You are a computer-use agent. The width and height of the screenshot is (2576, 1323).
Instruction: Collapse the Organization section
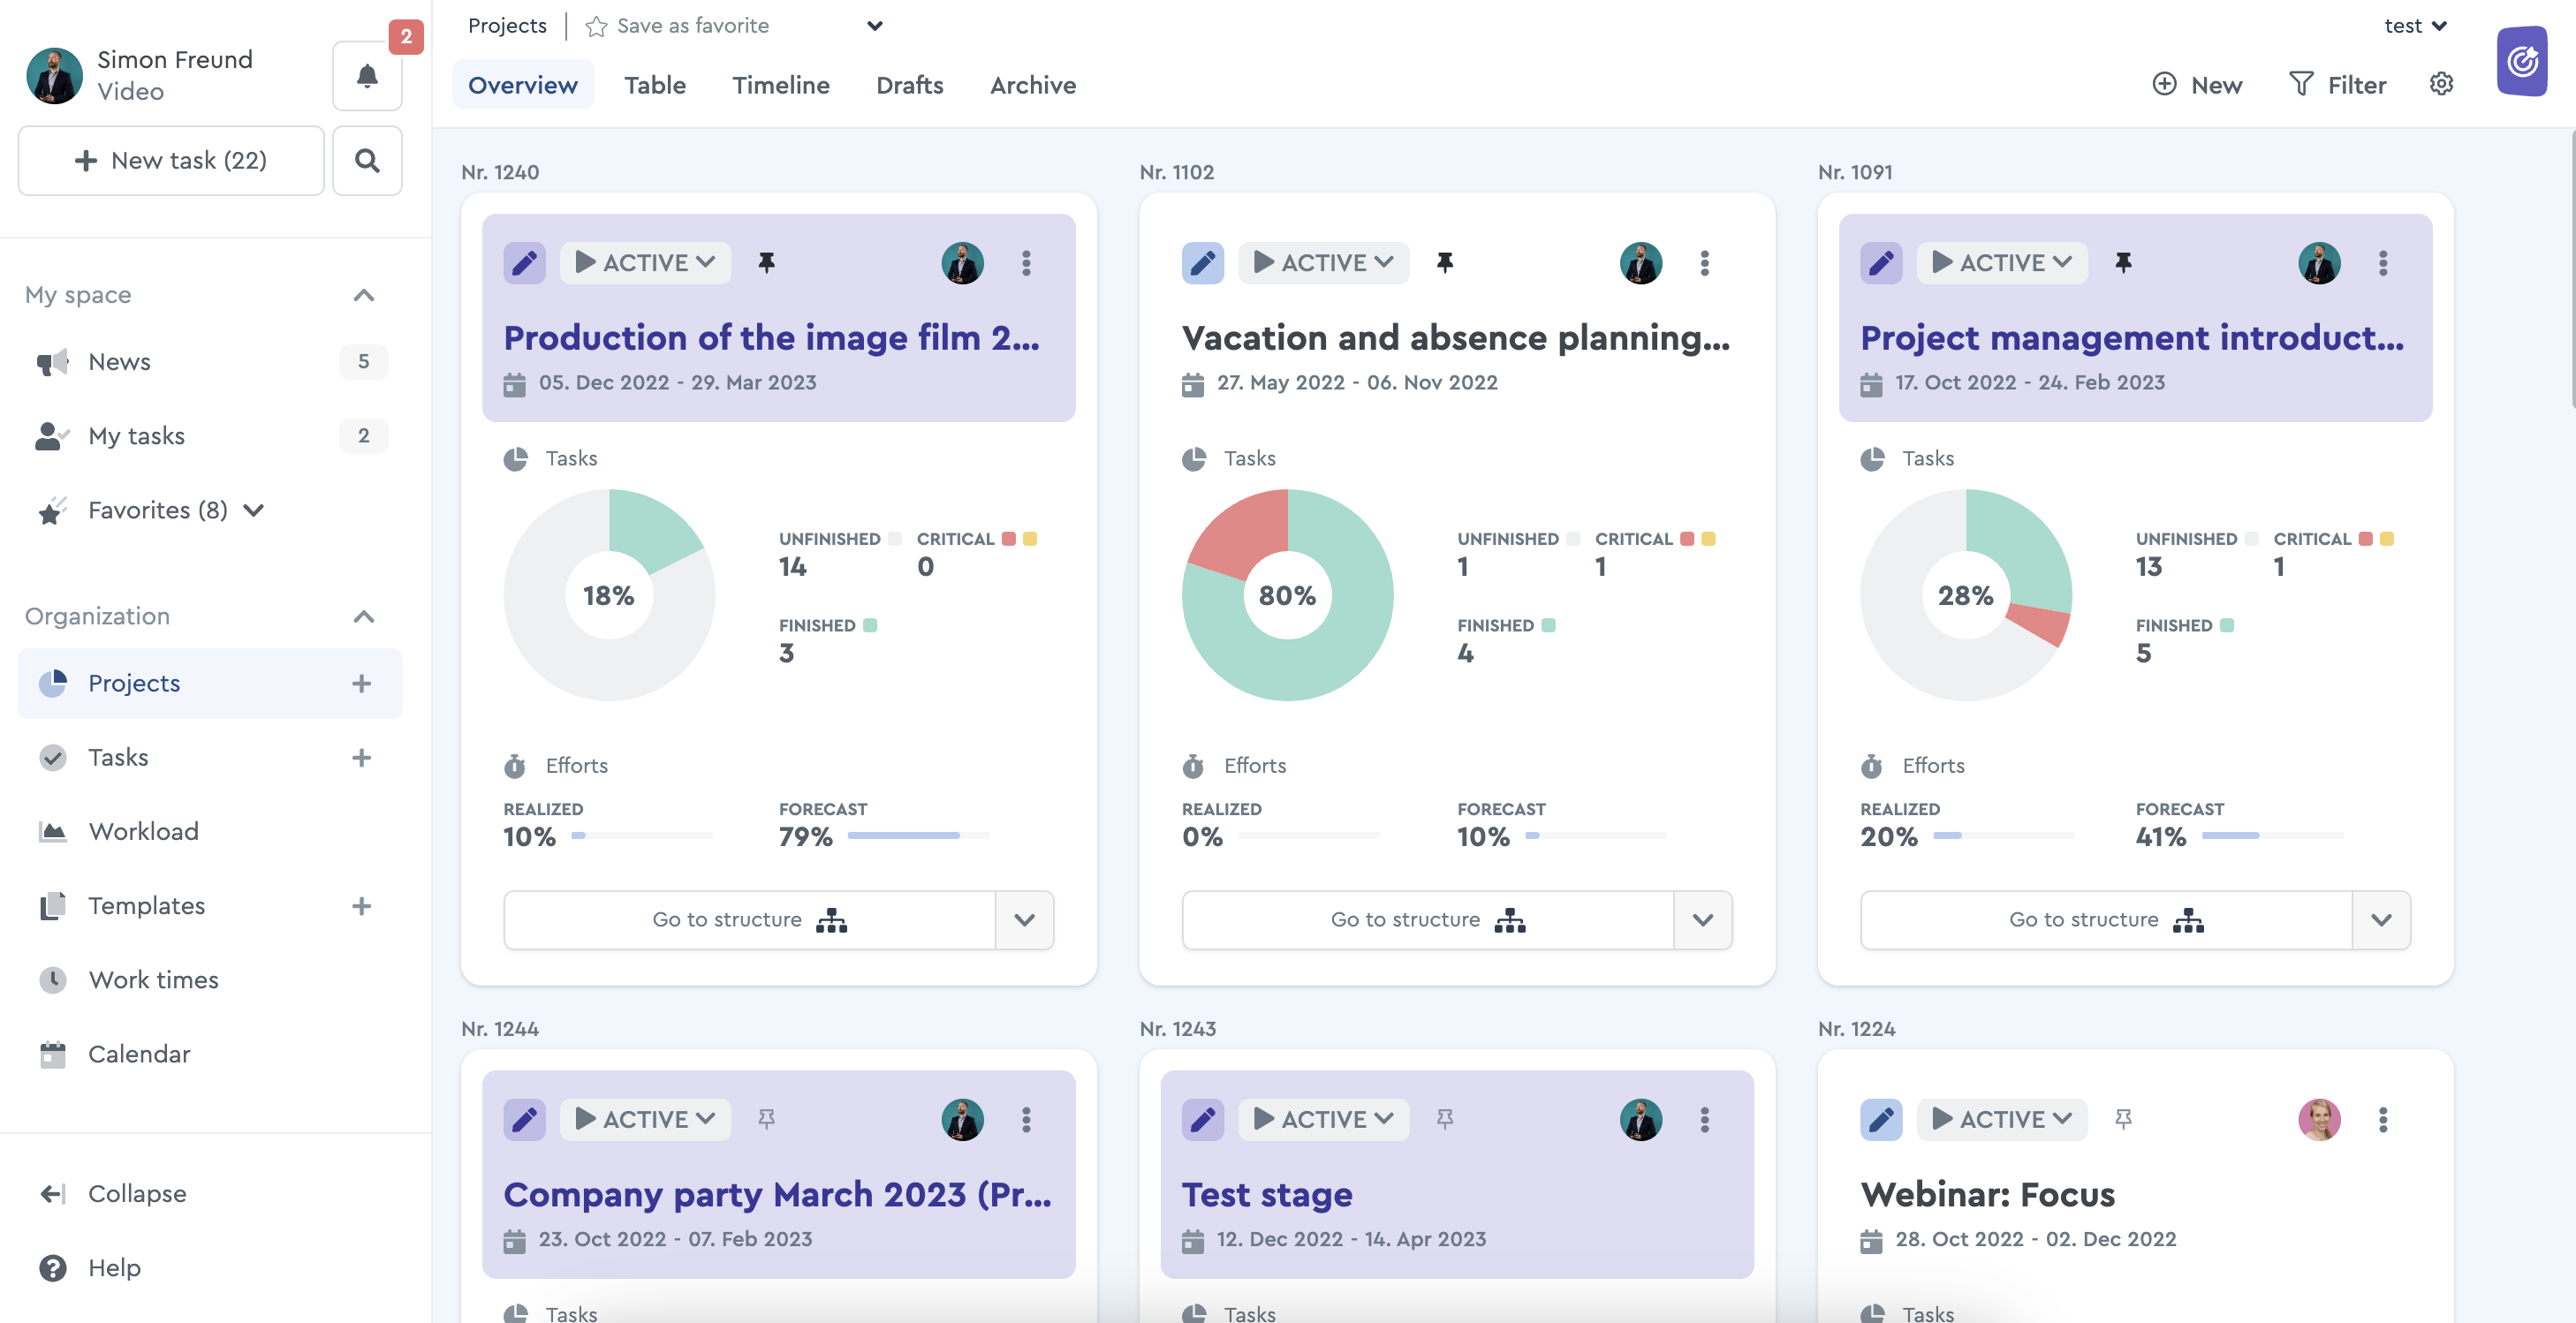point(364,617)
